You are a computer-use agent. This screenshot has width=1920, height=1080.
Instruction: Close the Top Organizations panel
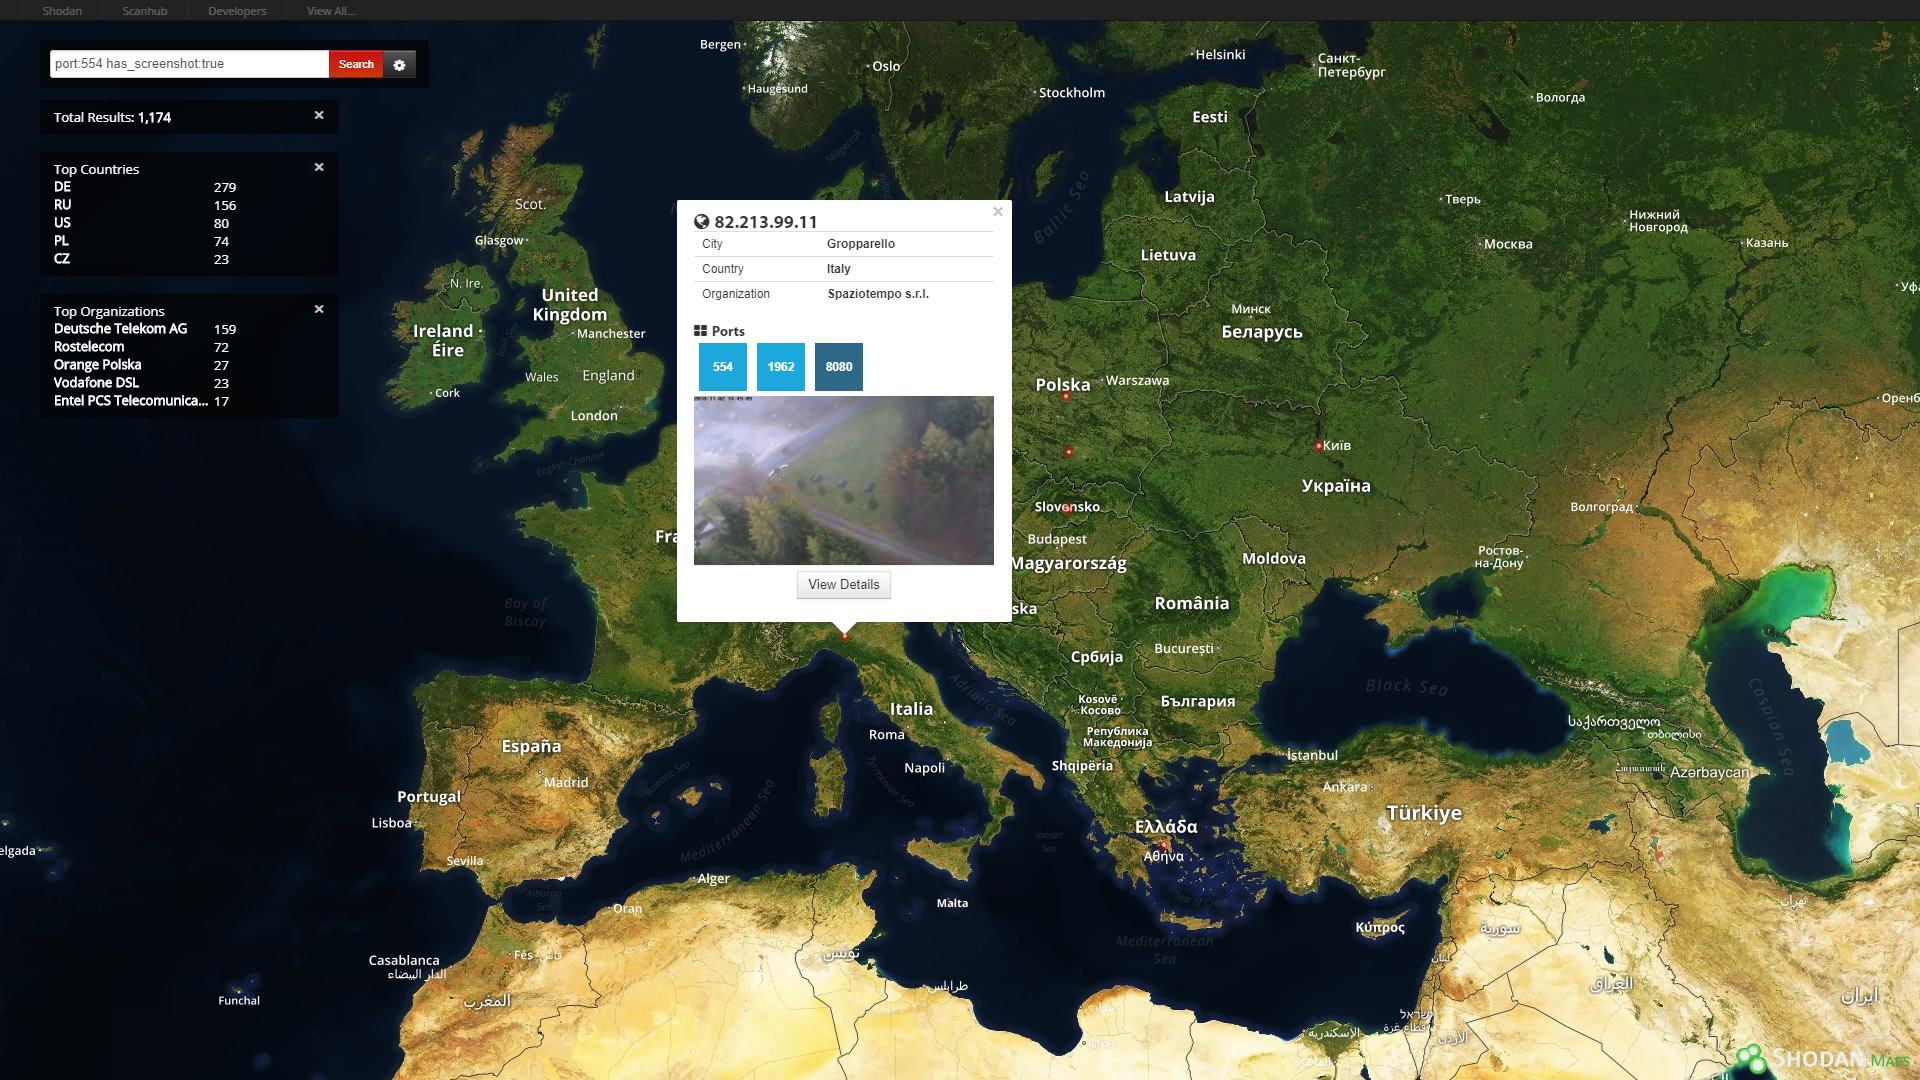point(319,309)
